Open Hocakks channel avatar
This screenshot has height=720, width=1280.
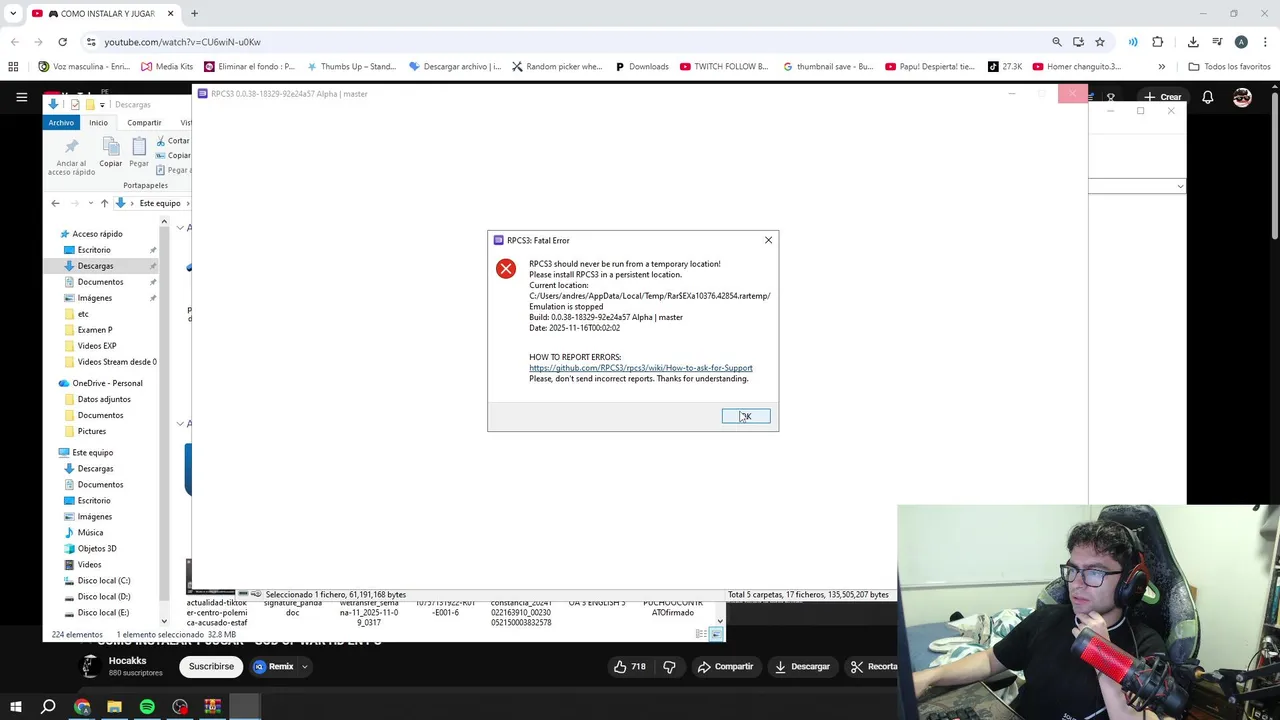[x=90, y=666]
